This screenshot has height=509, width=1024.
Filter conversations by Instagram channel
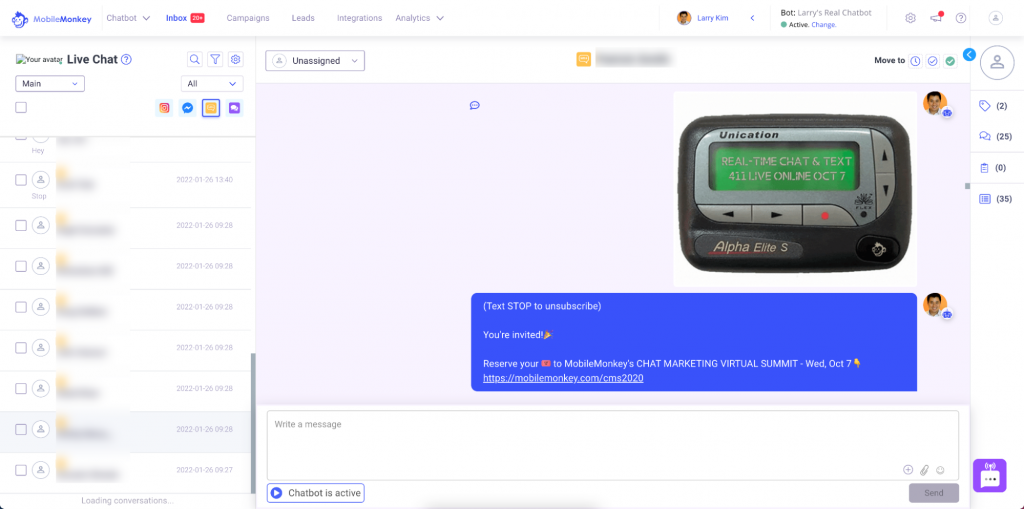pos(165,108)
